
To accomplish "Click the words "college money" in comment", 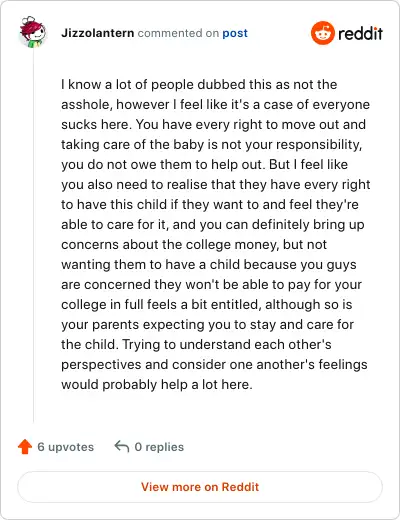I will [231, 244].
